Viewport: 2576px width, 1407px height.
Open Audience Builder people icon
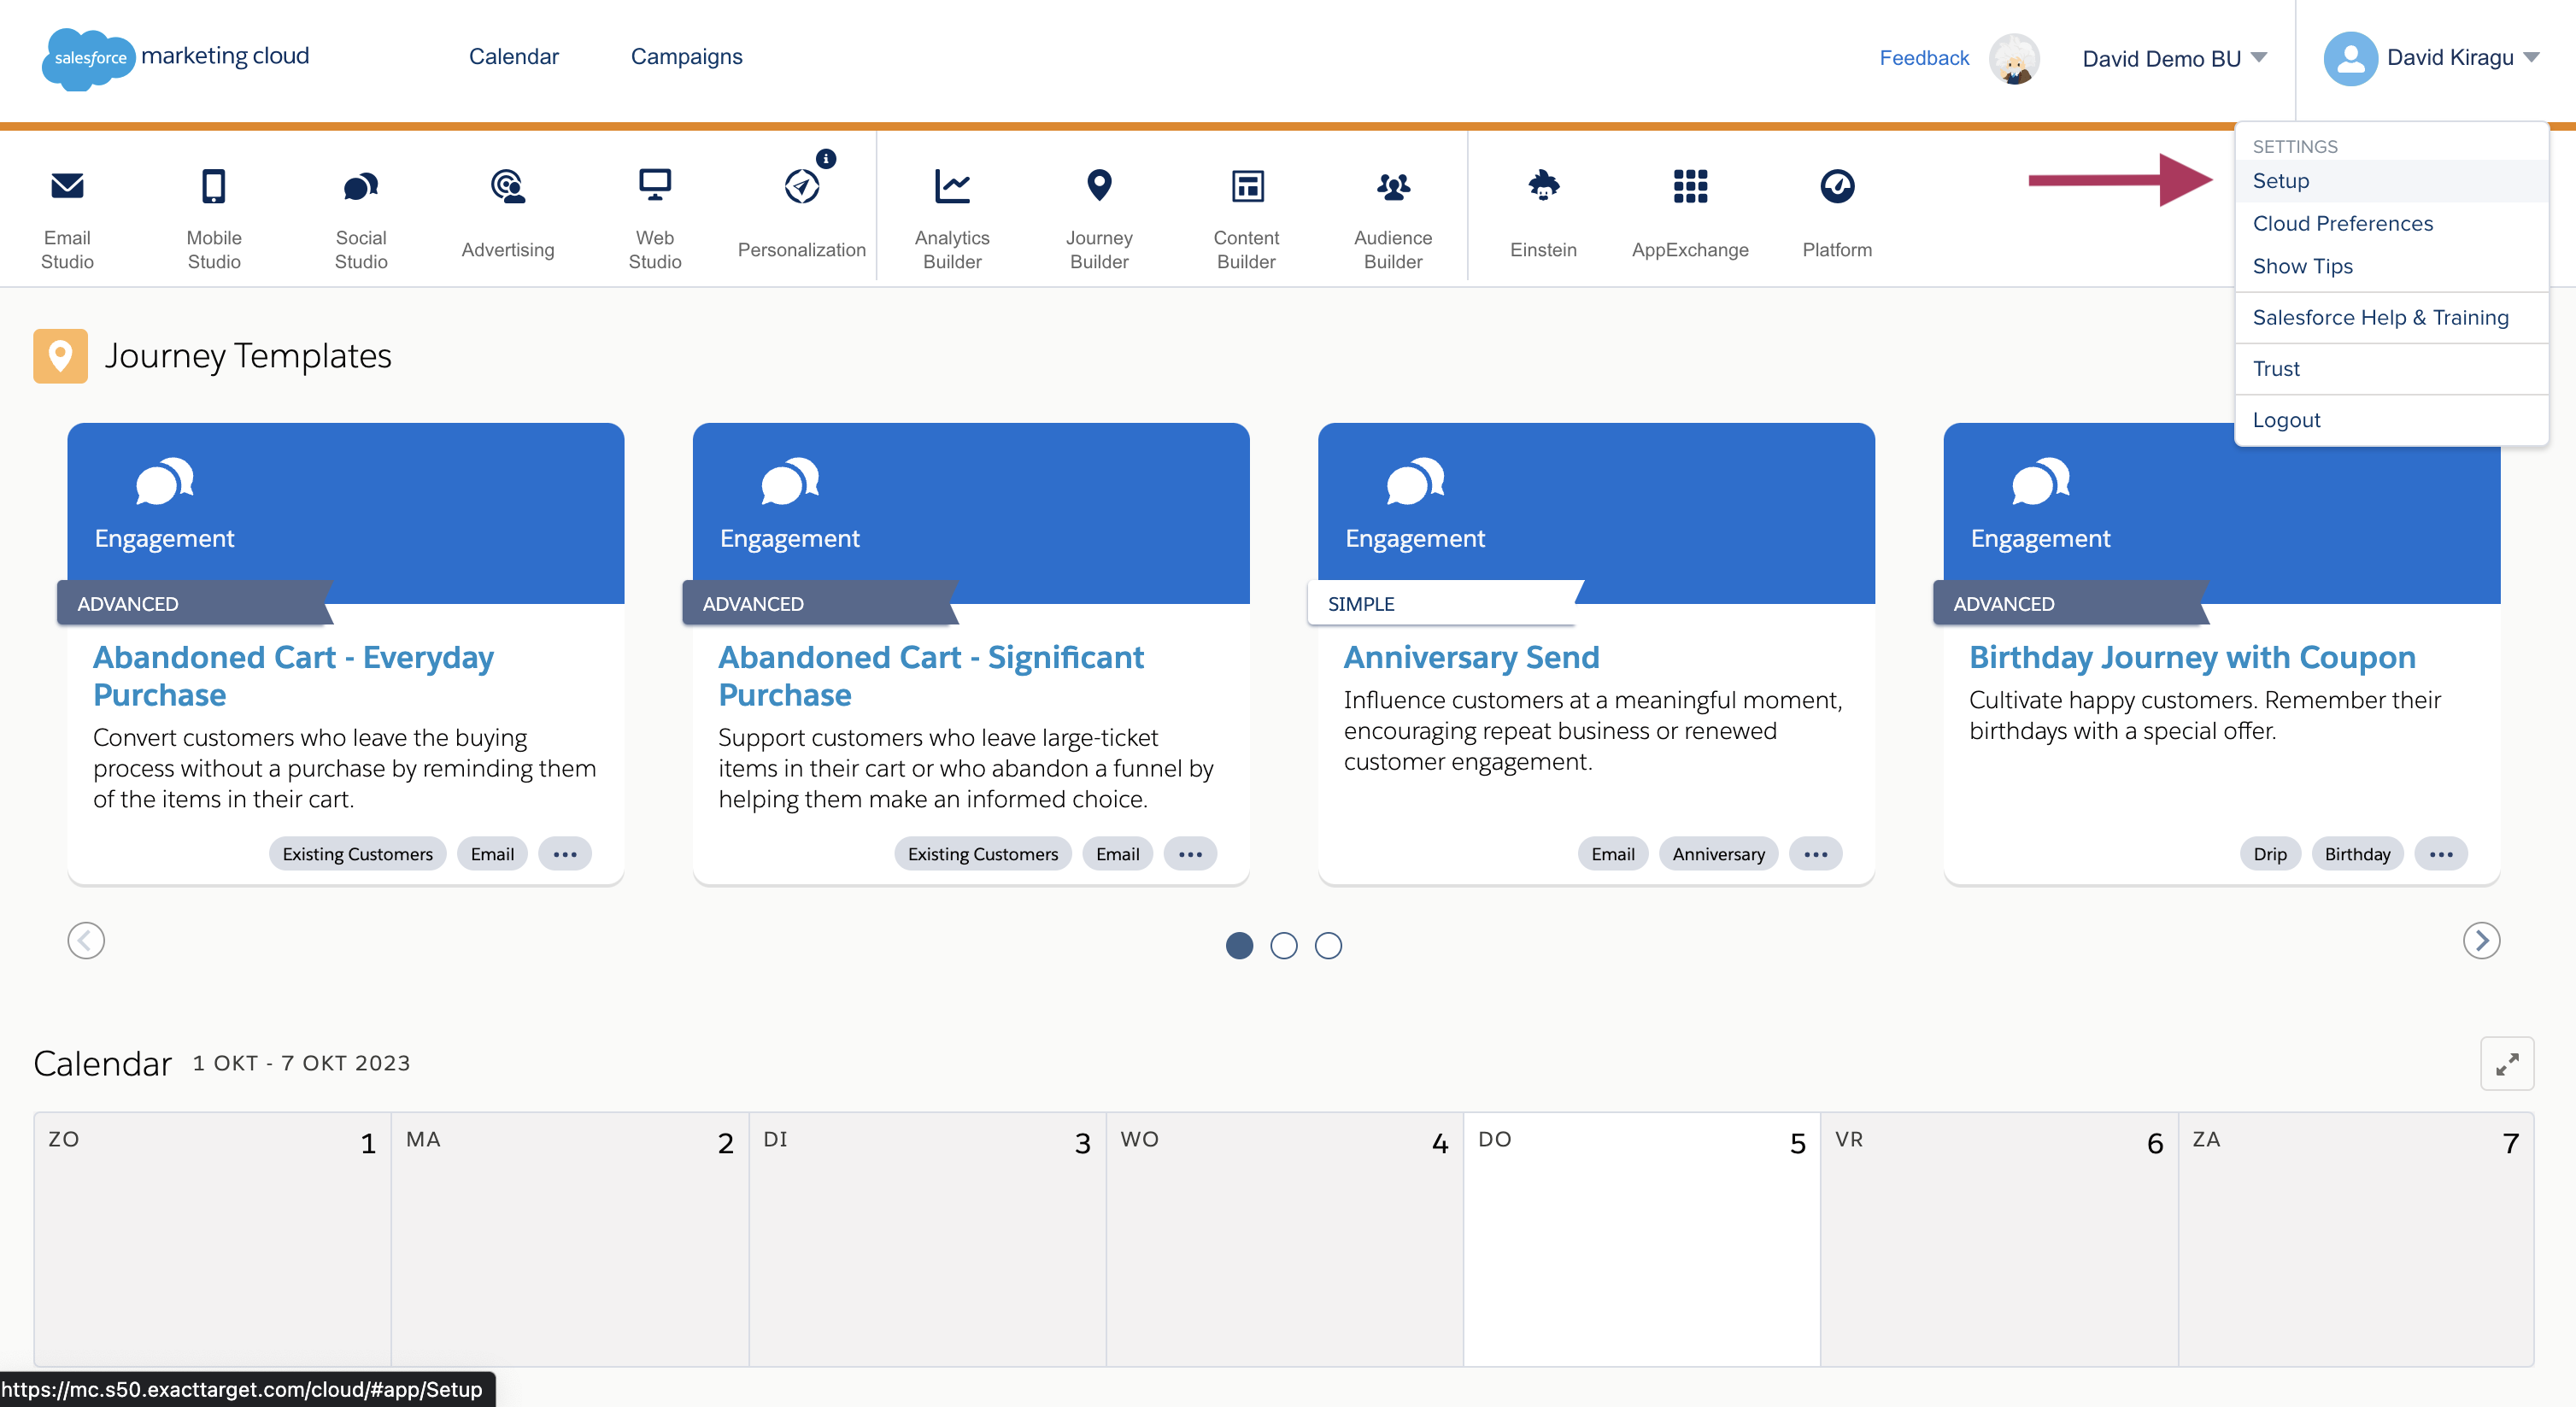click(x=1393, y=186)
